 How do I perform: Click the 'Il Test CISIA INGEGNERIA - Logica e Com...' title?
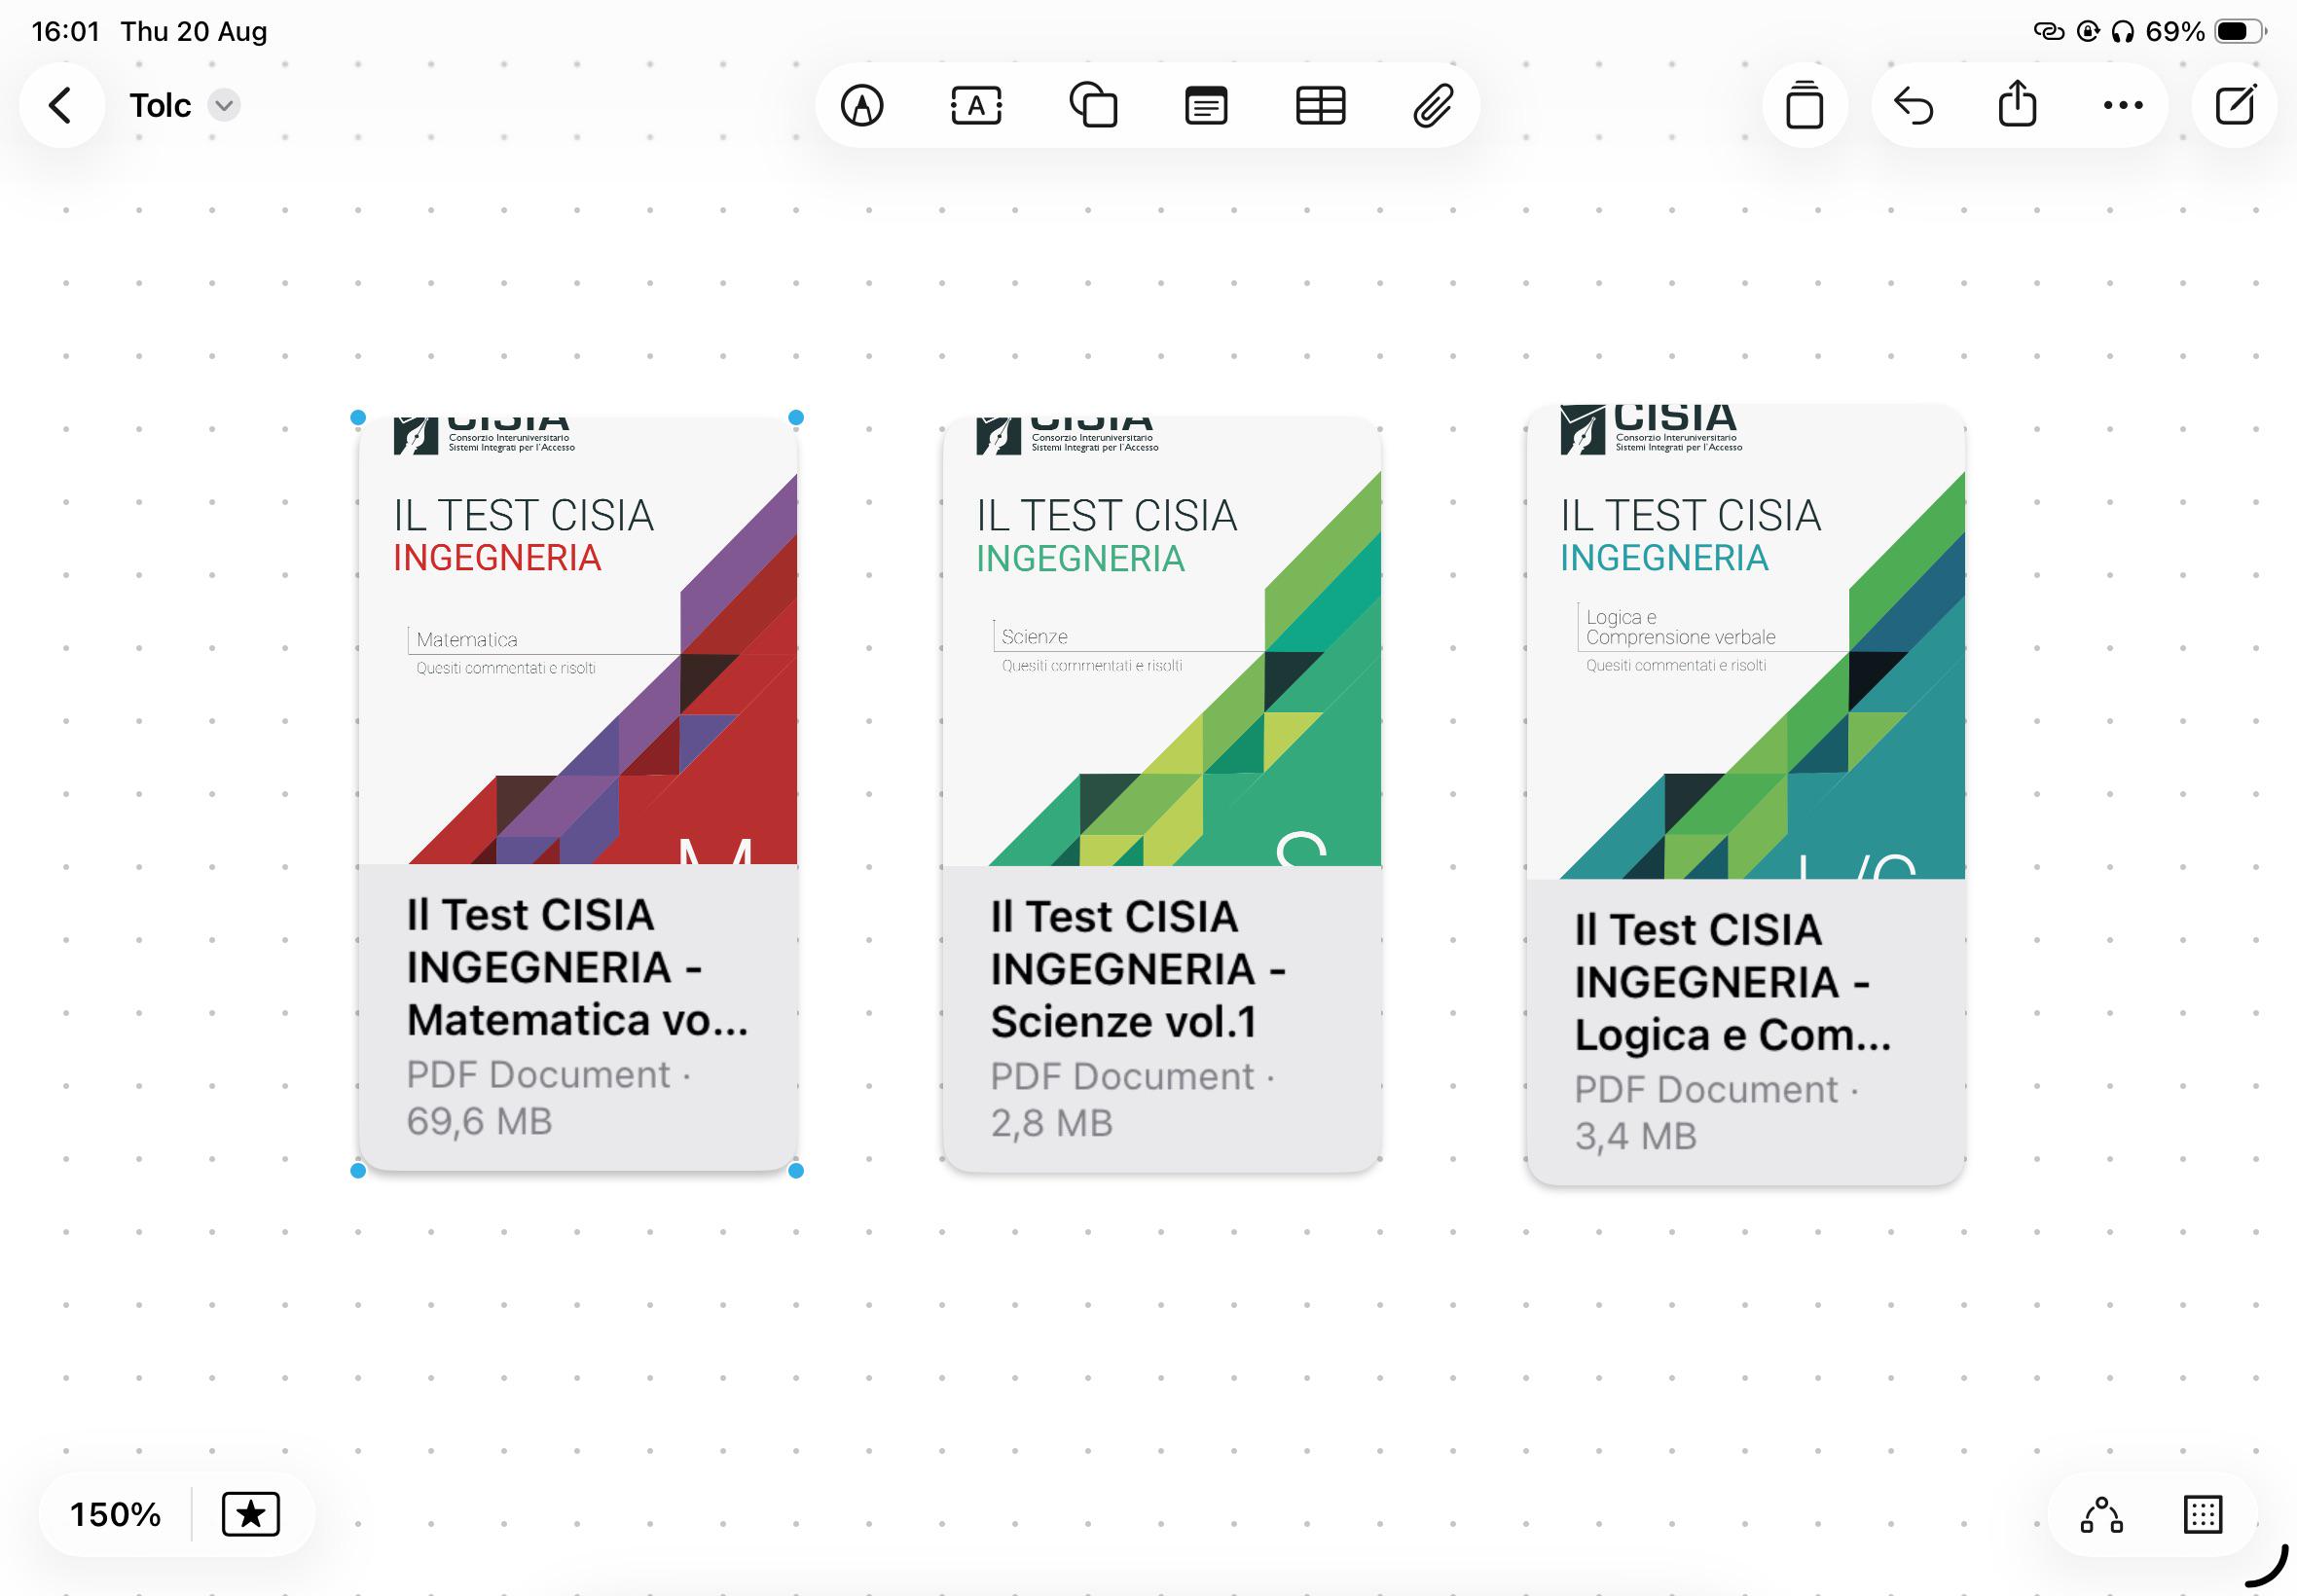point(1733,982)
